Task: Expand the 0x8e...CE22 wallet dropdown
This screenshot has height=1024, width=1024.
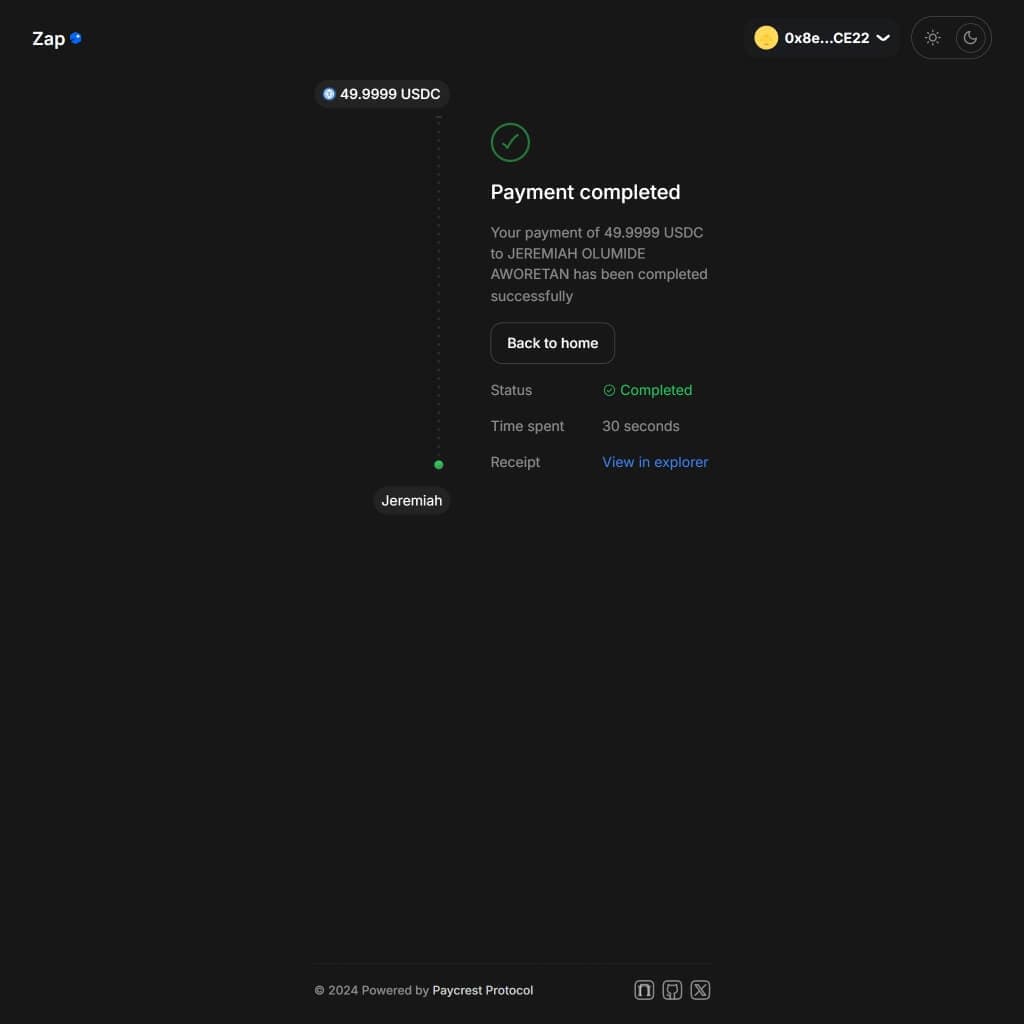Action: (x=882, y=38)
